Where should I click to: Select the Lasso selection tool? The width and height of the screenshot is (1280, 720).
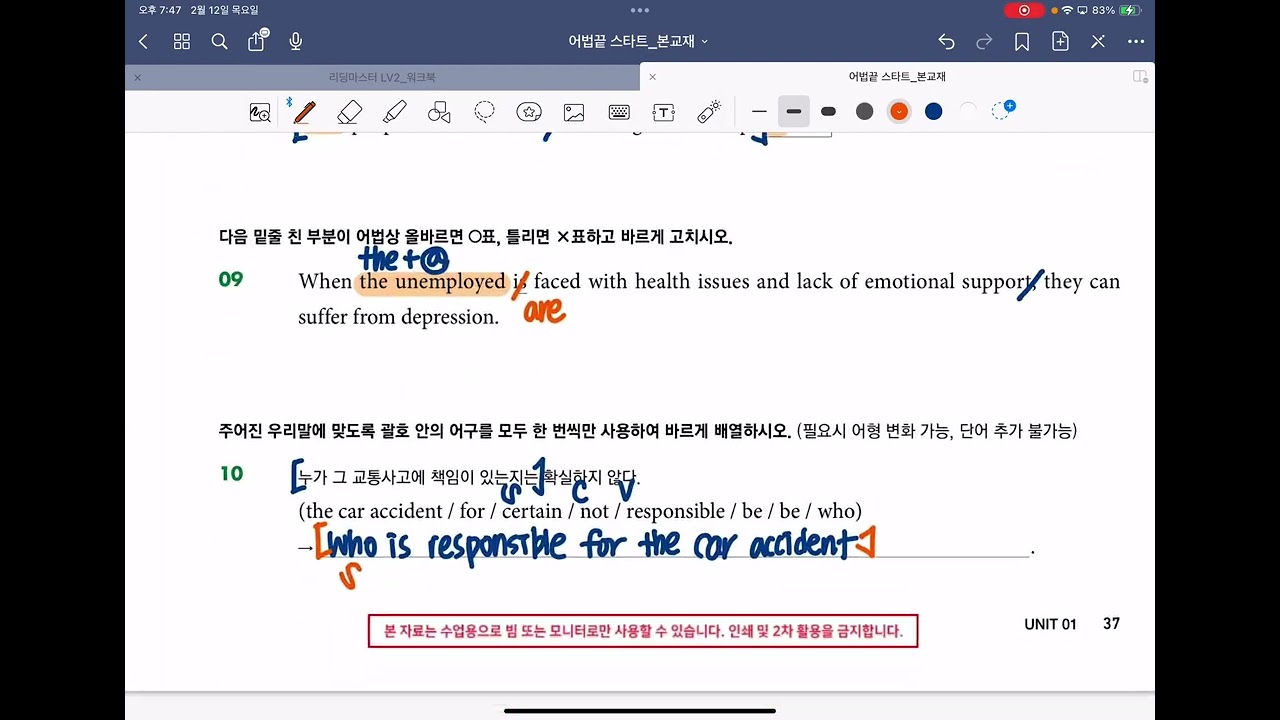(484, 112)
